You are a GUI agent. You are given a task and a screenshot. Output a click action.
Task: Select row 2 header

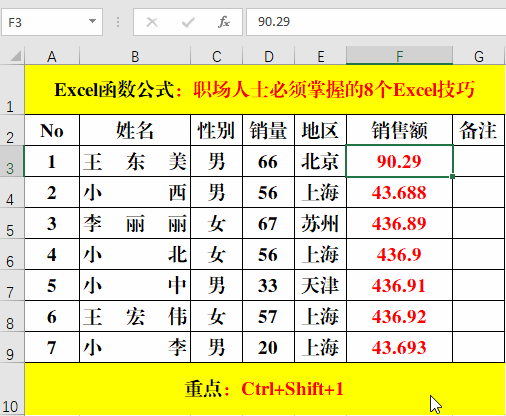[12, 130]
